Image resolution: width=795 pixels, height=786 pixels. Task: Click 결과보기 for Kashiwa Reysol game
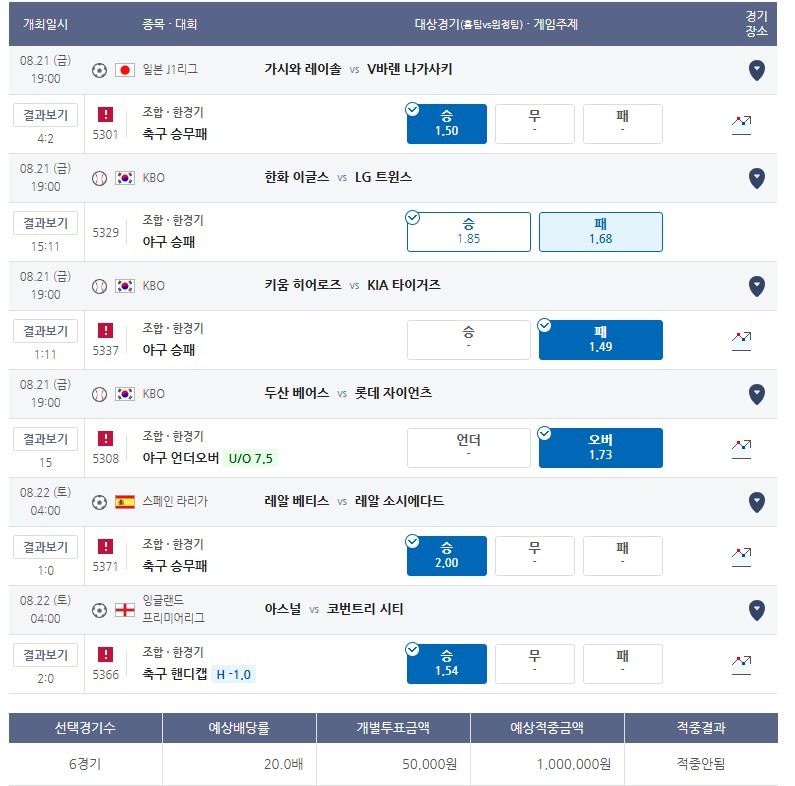pyautogui.click(x=45, y=115)
